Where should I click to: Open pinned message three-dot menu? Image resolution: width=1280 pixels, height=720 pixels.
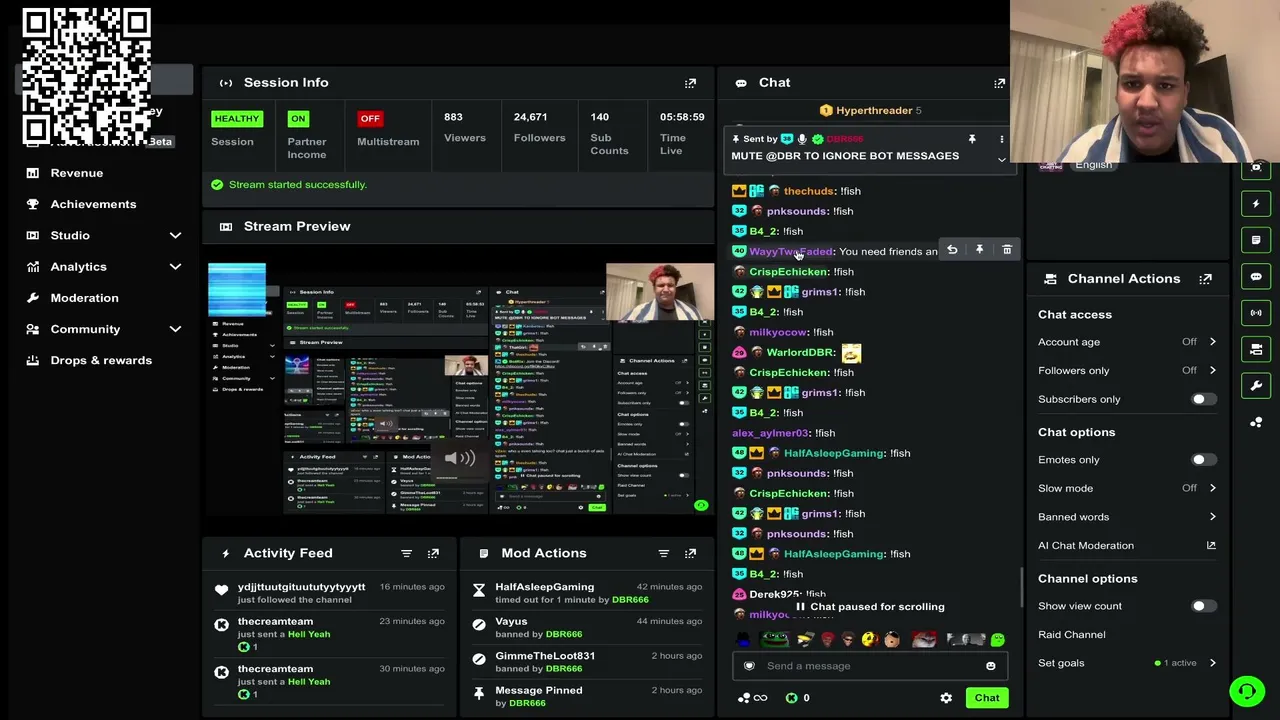tap(1001, 139)
